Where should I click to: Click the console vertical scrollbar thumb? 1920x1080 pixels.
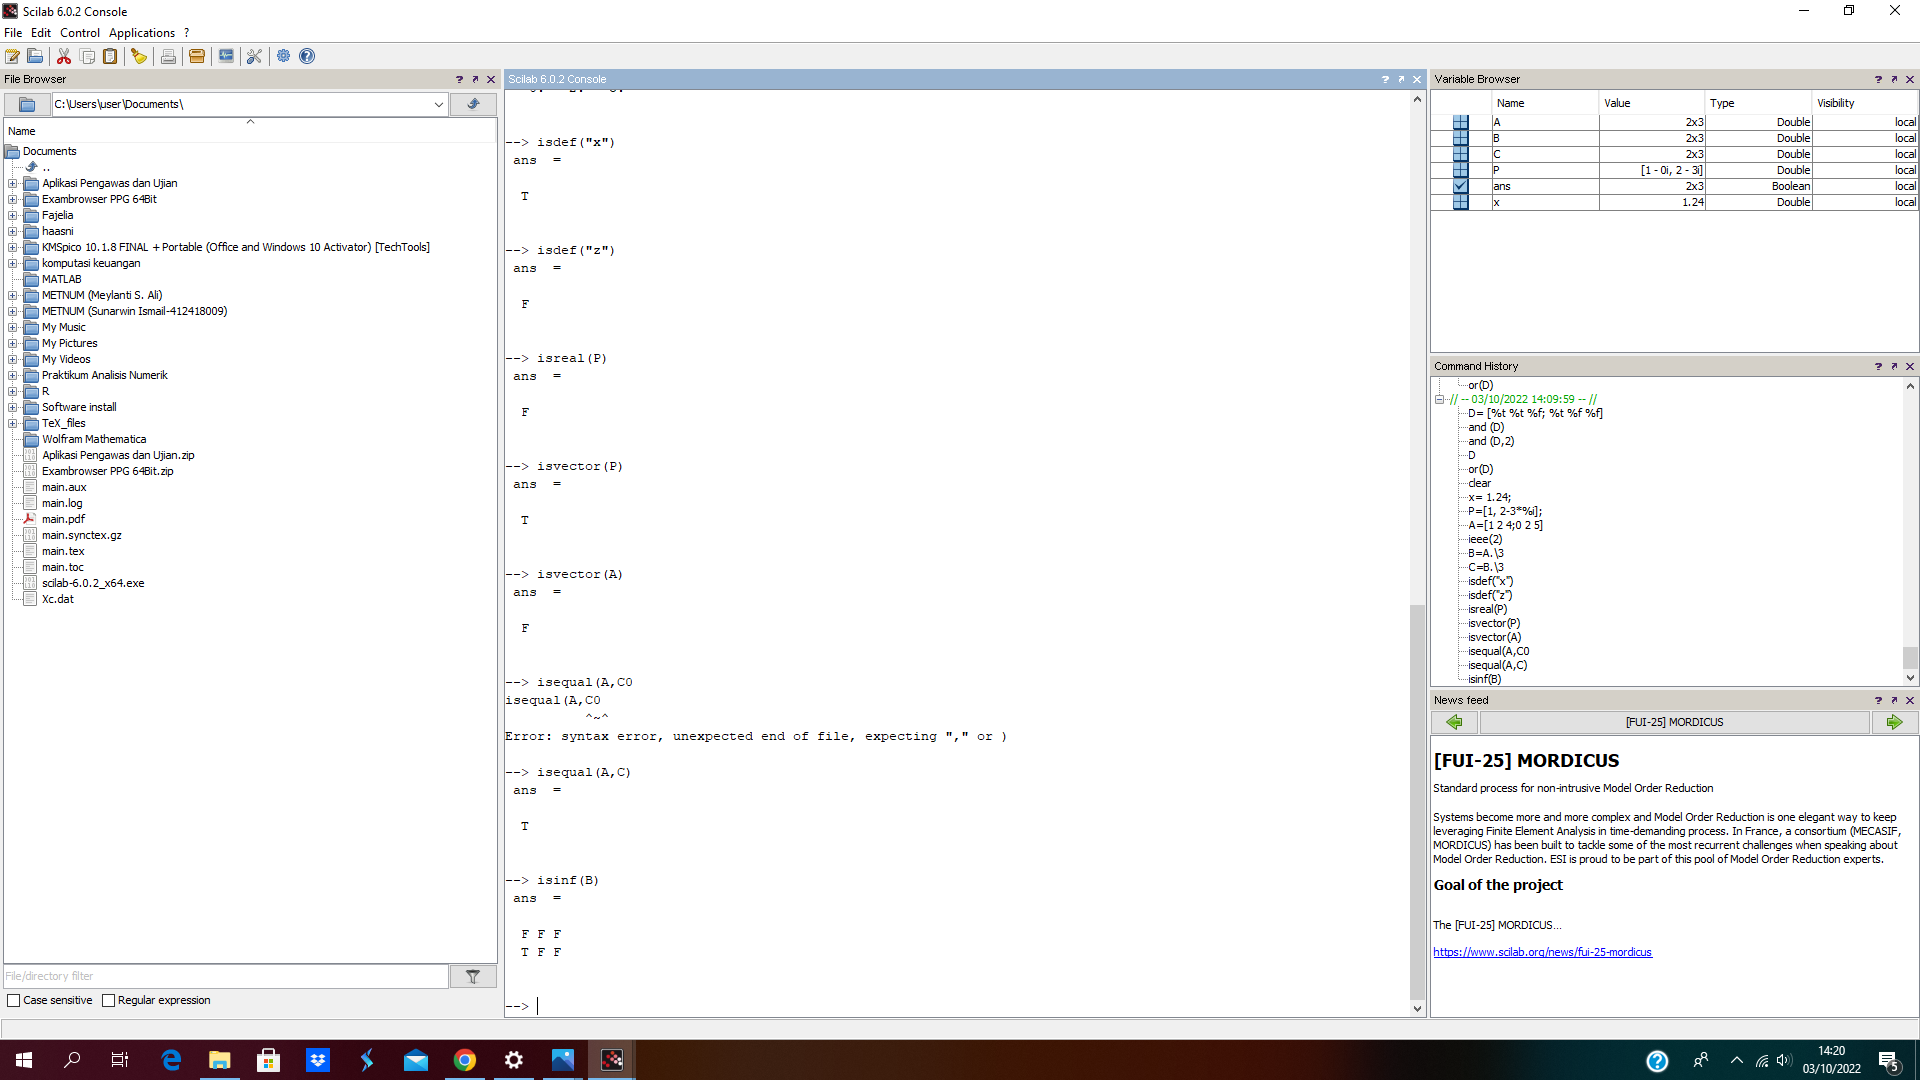(x=1417, y=802)
